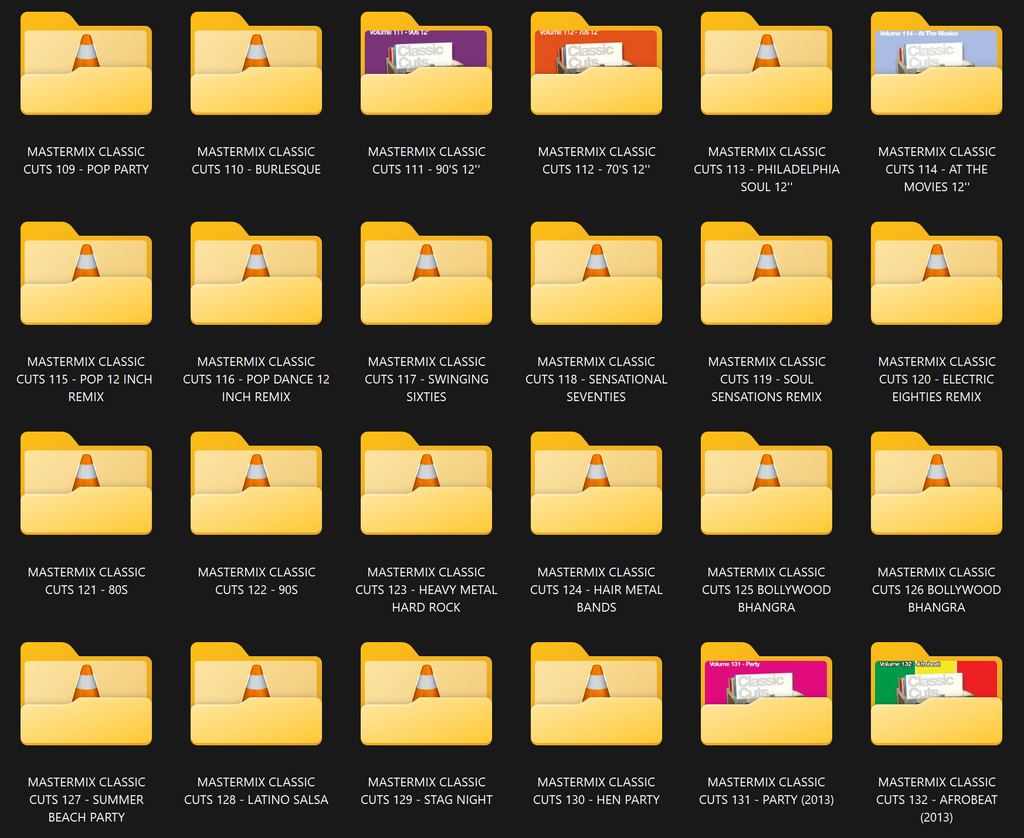Select the 128 Latino Salsa folder icon
The height and width of the screenshot is (838, 1024).
pyautogui.click(x=256, y=694)
